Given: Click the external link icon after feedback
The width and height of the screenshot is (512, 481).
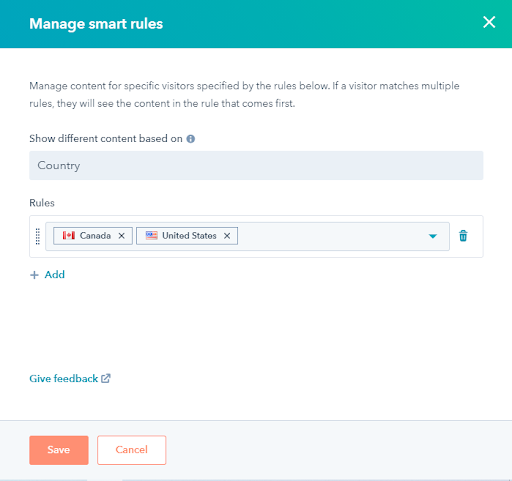Looking at the screenshot, I should 106,378.
